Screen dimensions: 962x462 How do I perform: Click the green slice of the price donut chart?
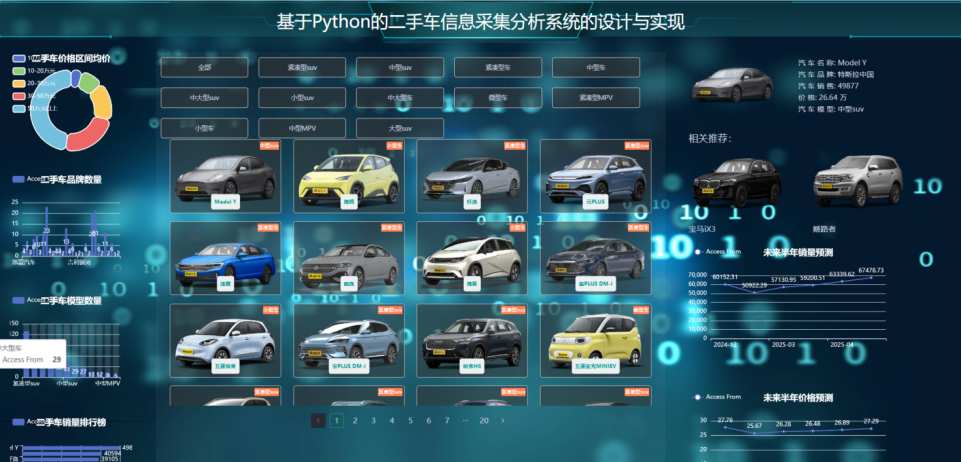[x=89, y=82]
